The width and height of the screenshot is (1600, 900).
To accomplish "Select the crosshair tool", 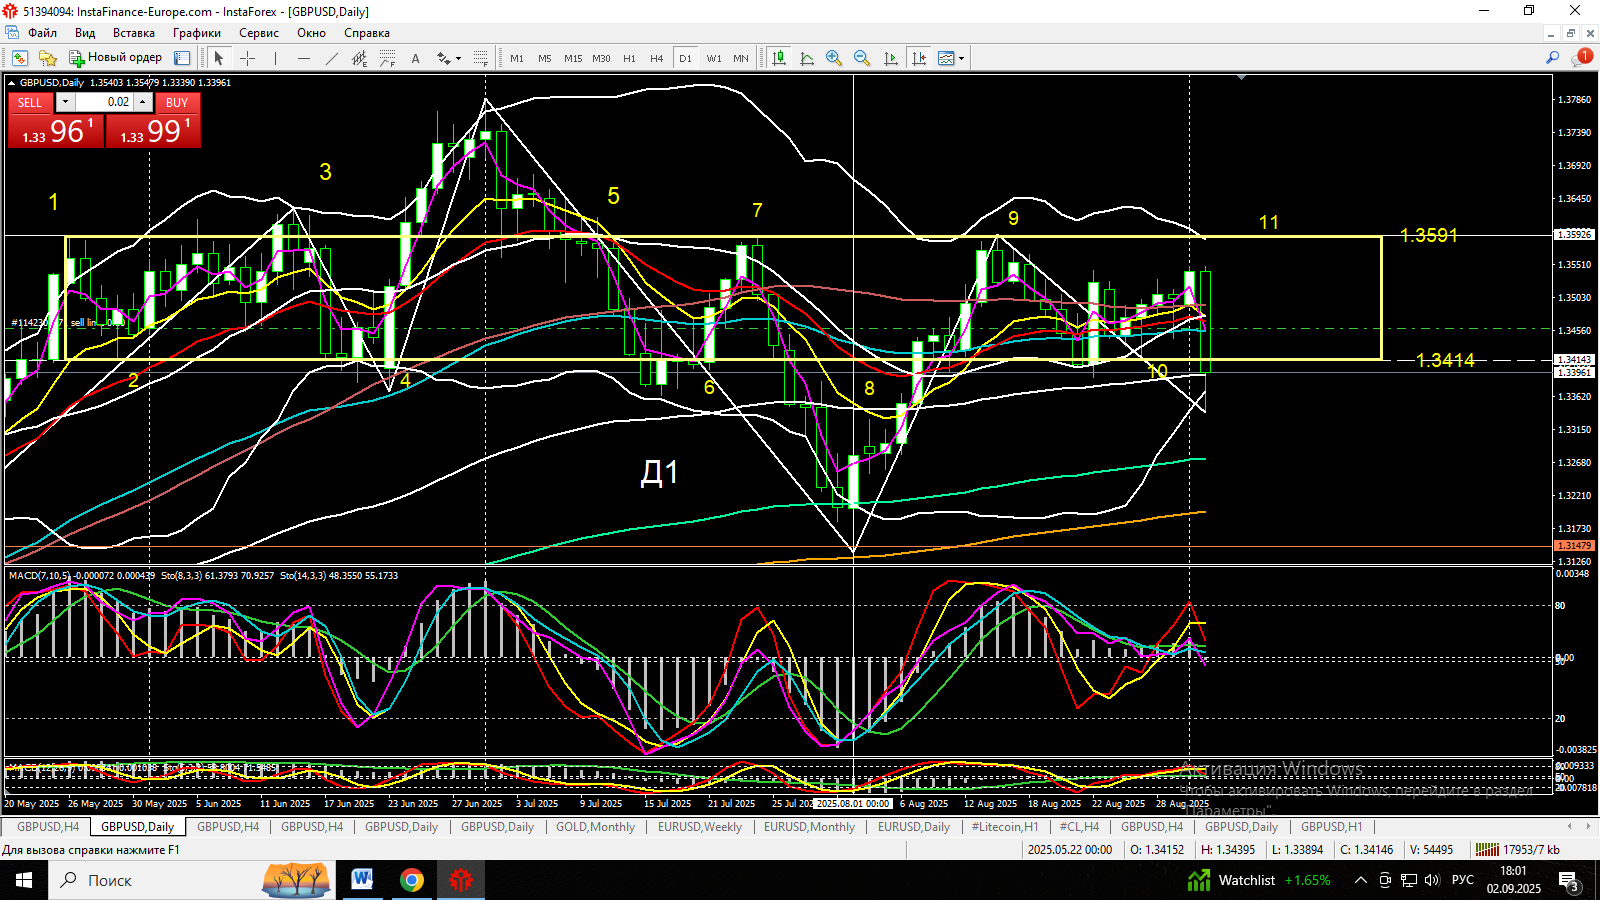I will tap(247, 58).
